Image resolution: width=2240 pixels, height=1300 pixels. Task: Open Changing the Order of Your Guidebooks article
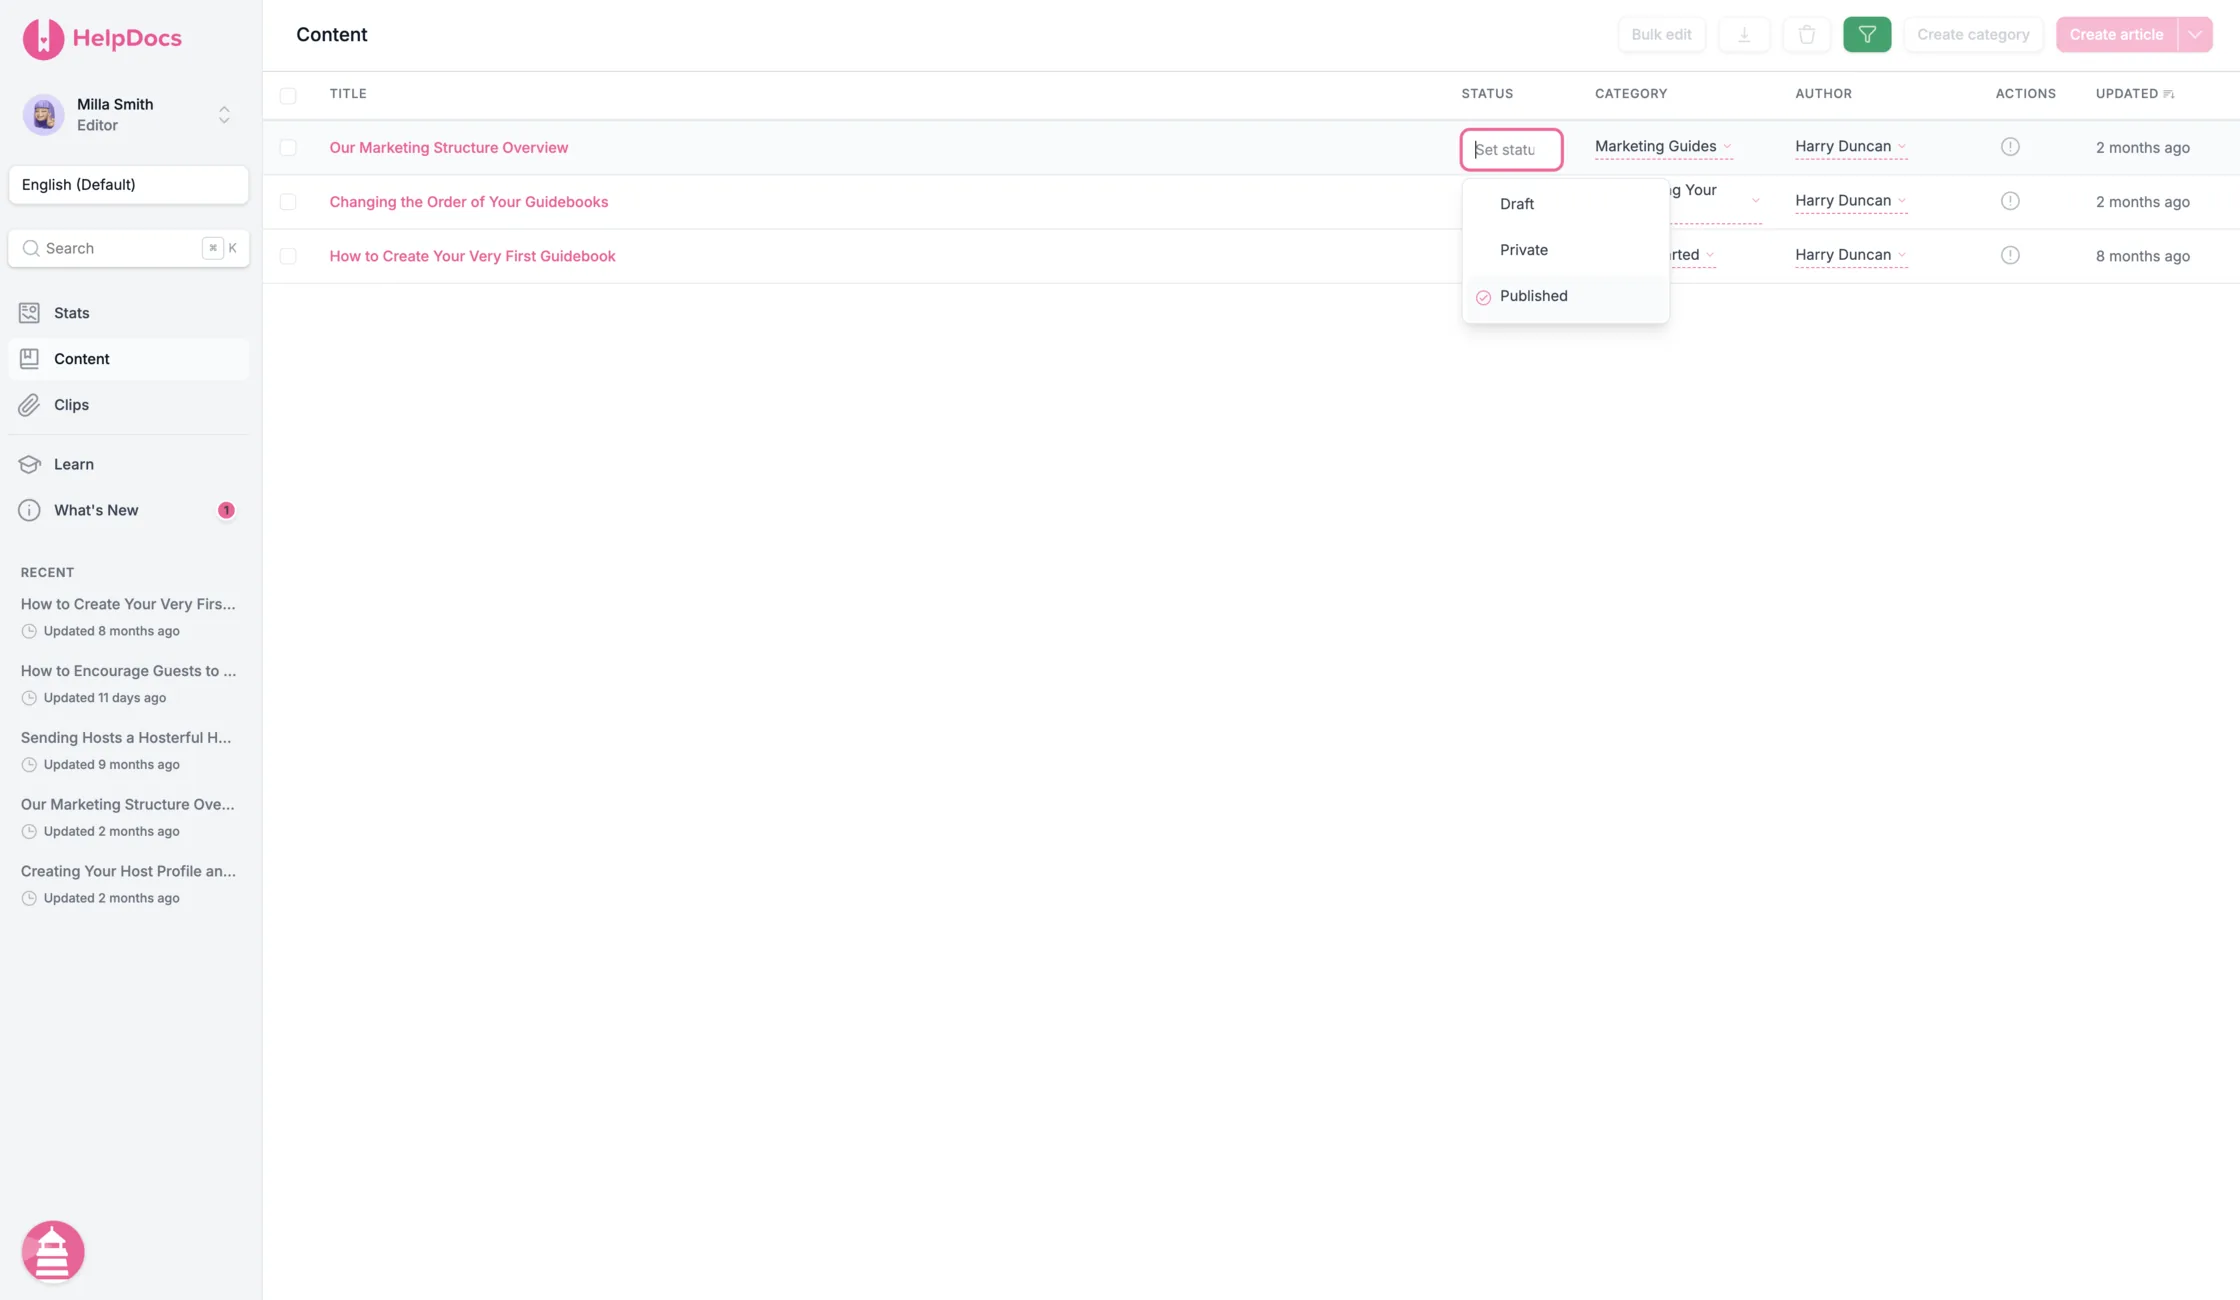[x=468, y=202]
